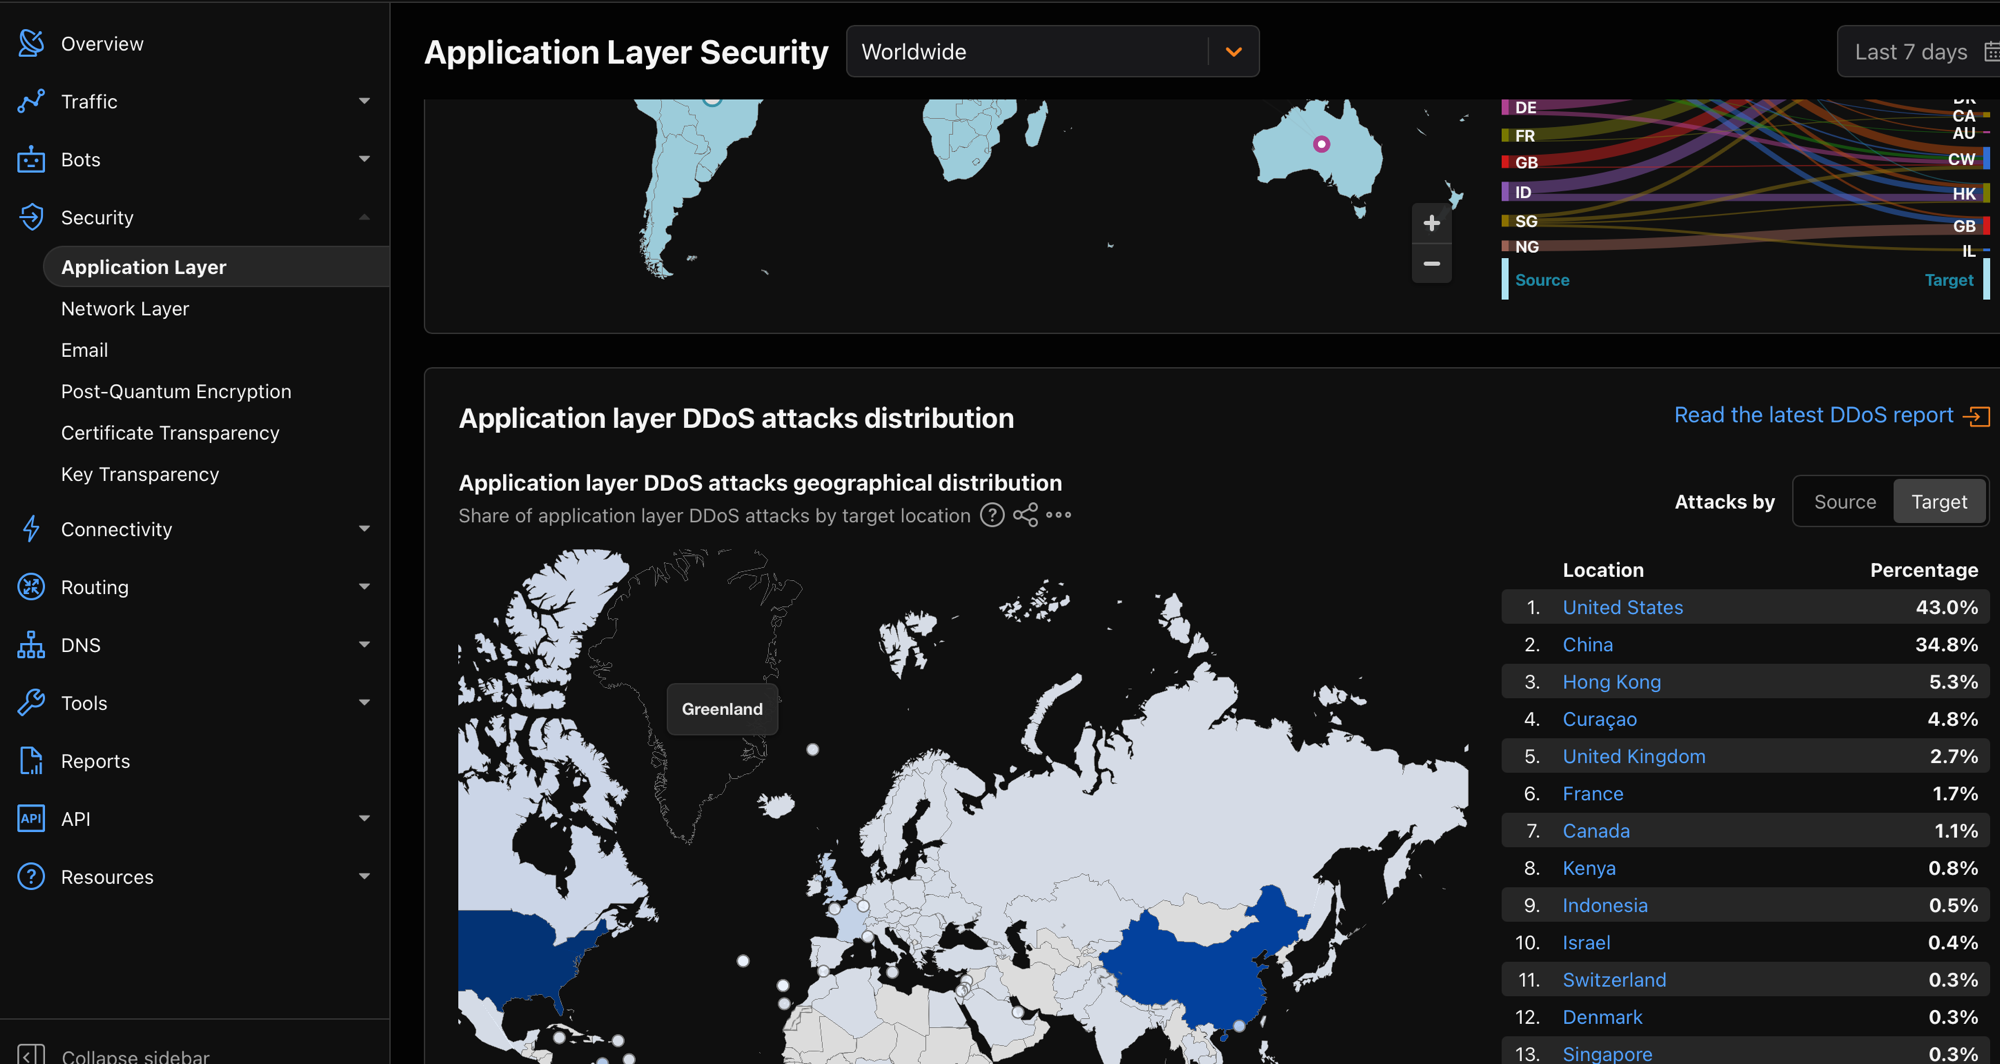
Task: Open Hong Kong location link
Action: (x=1611, y=682)
